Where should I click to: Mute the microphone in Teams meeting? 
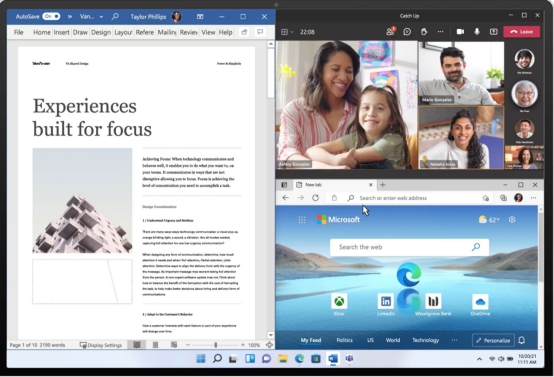477,32
